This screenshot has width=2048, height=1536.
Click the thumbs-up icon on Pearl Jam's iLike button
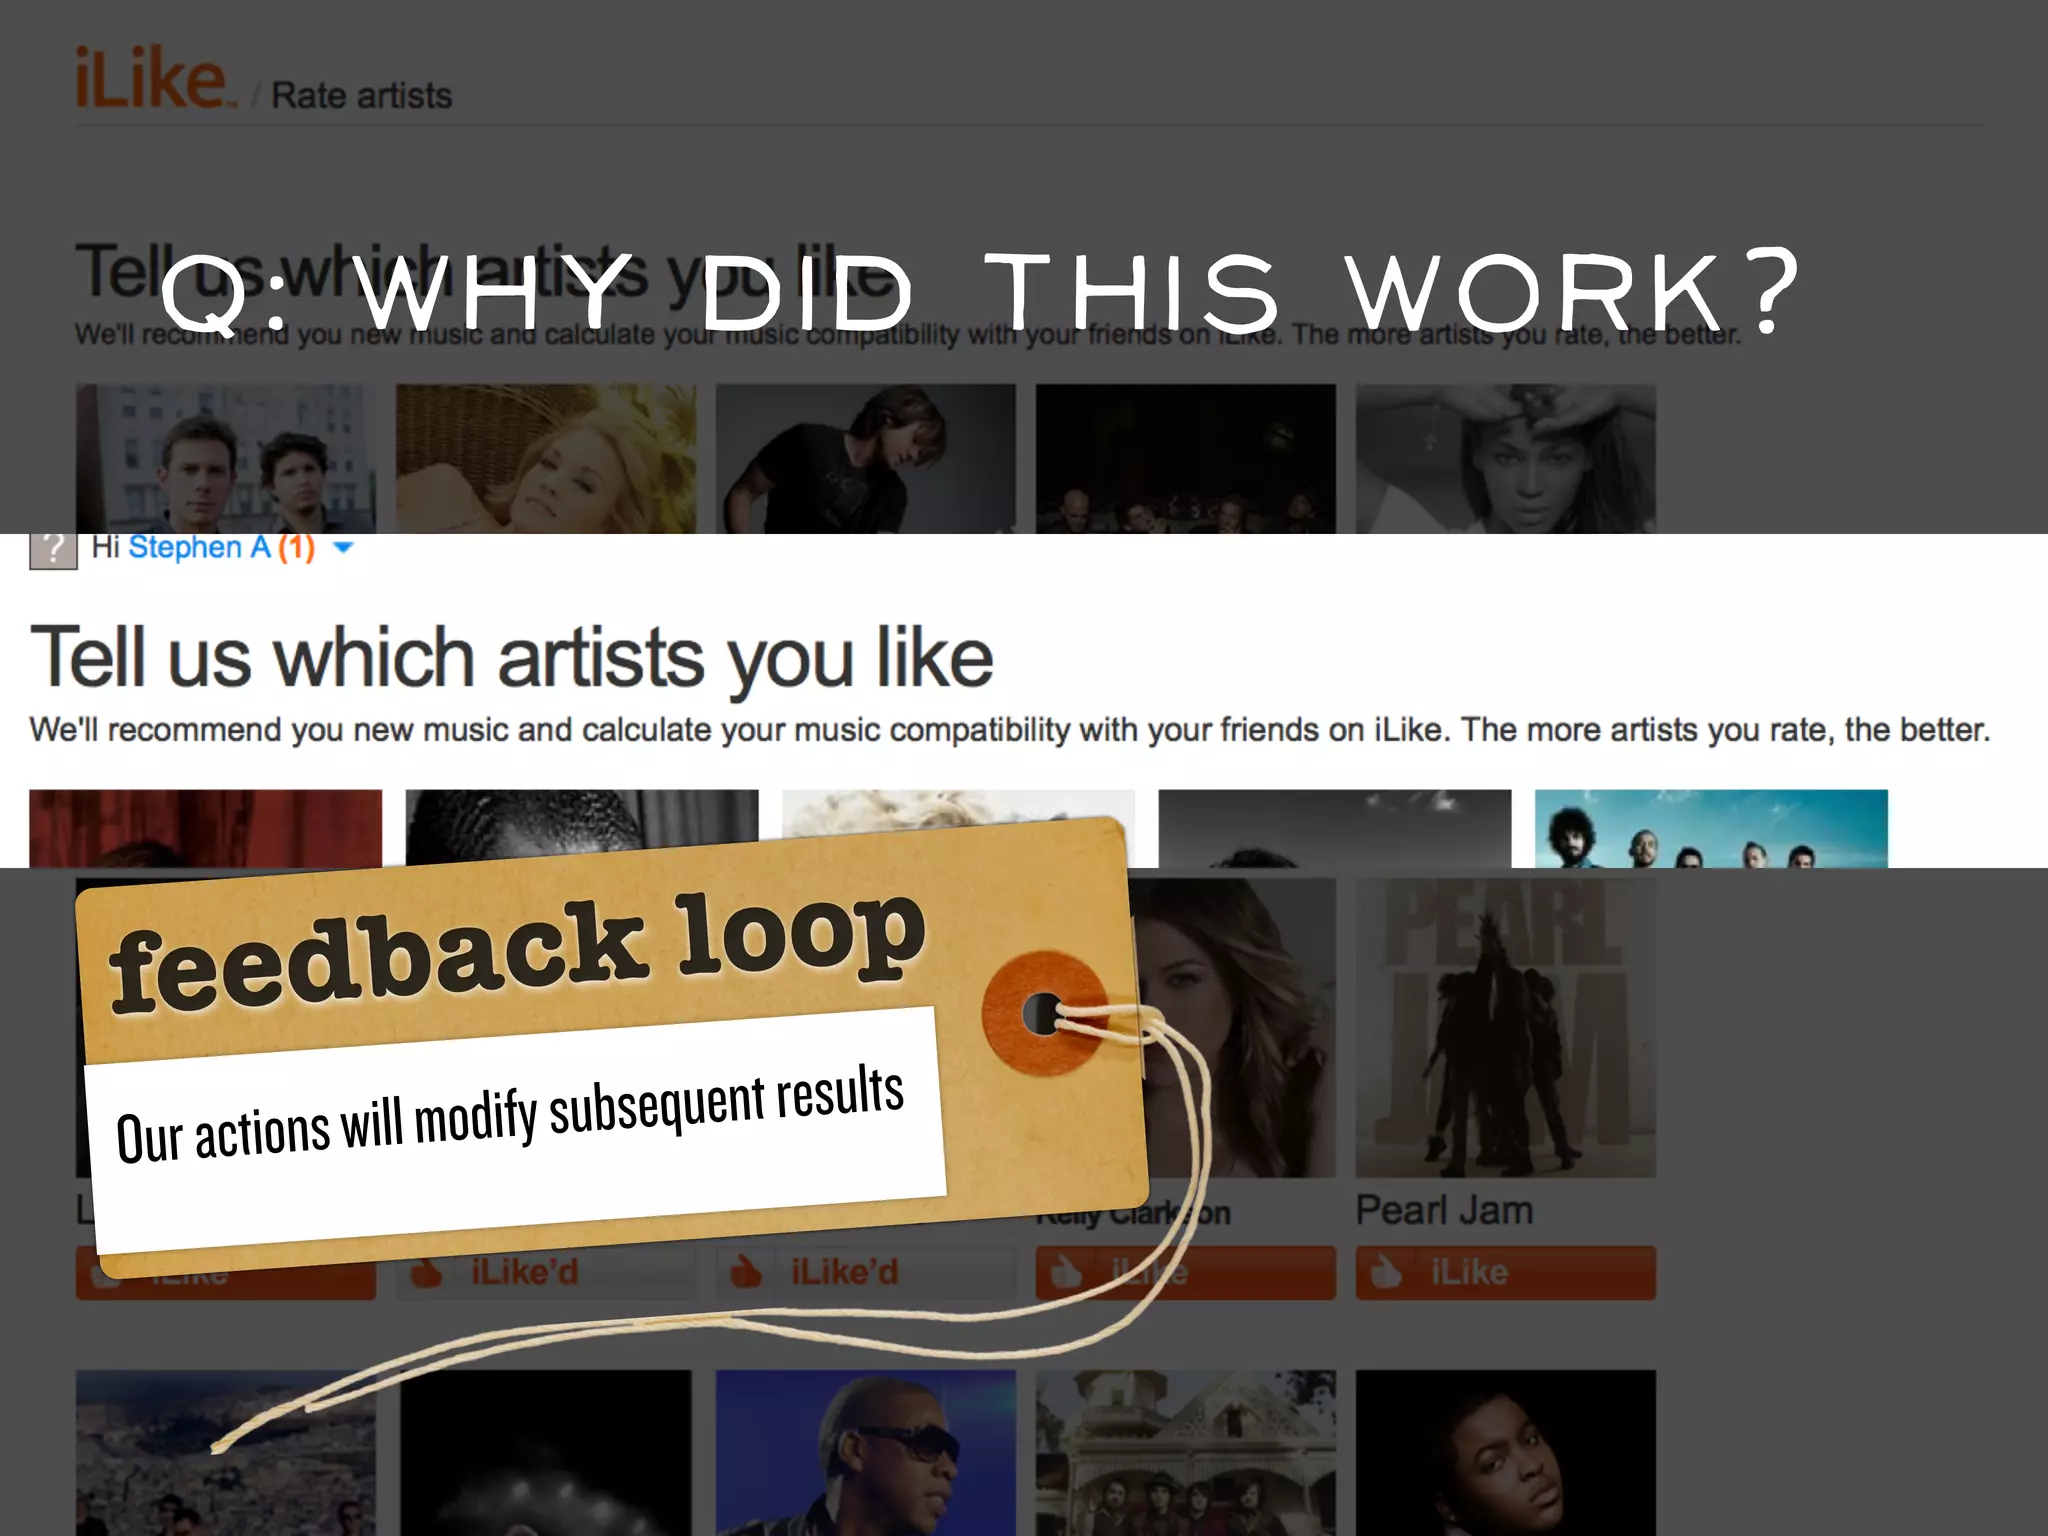coord(1385,1272)
